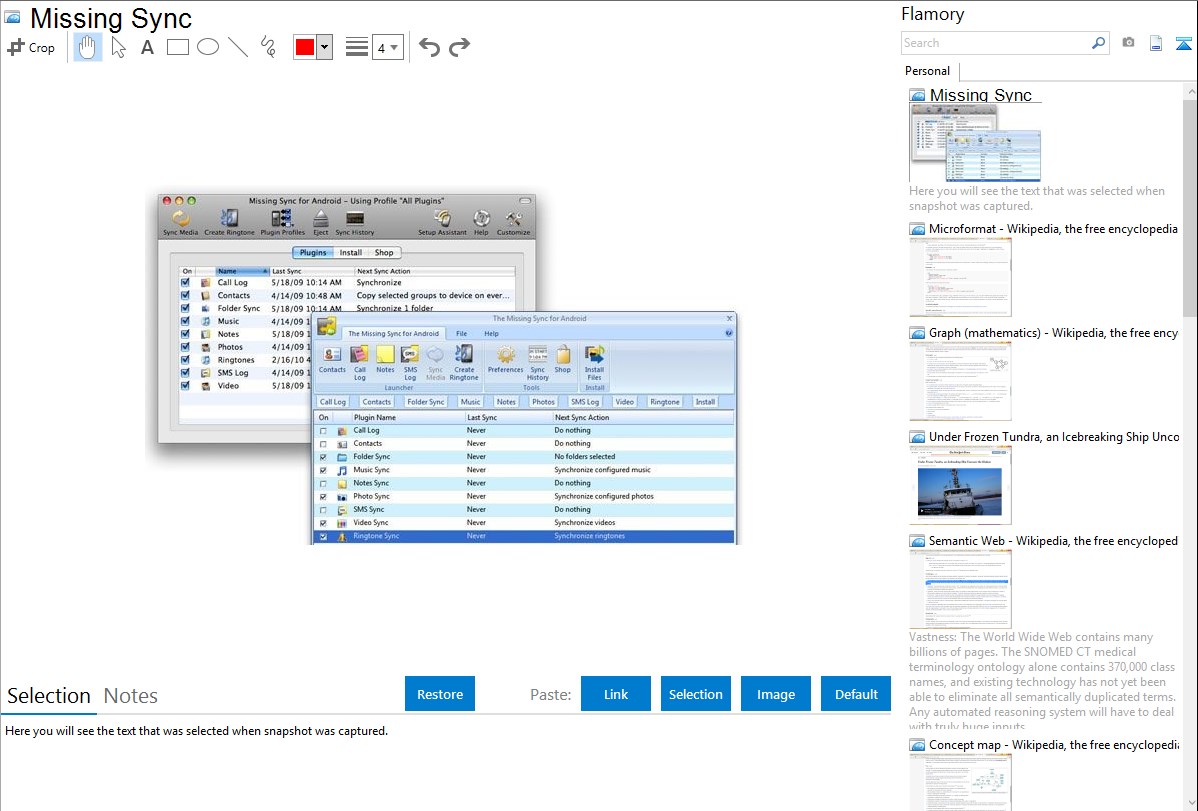Undo the last annotation

point(429,47)
